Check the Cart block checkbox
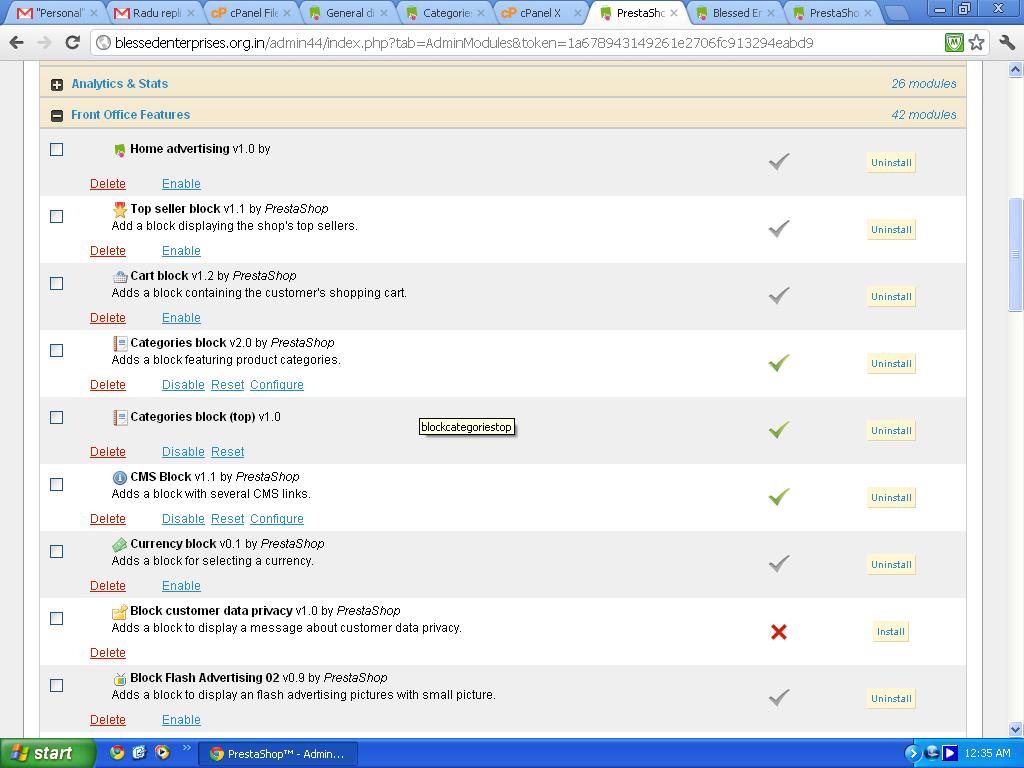Screen dimensions: 1024x768 [x=57, y=283]
